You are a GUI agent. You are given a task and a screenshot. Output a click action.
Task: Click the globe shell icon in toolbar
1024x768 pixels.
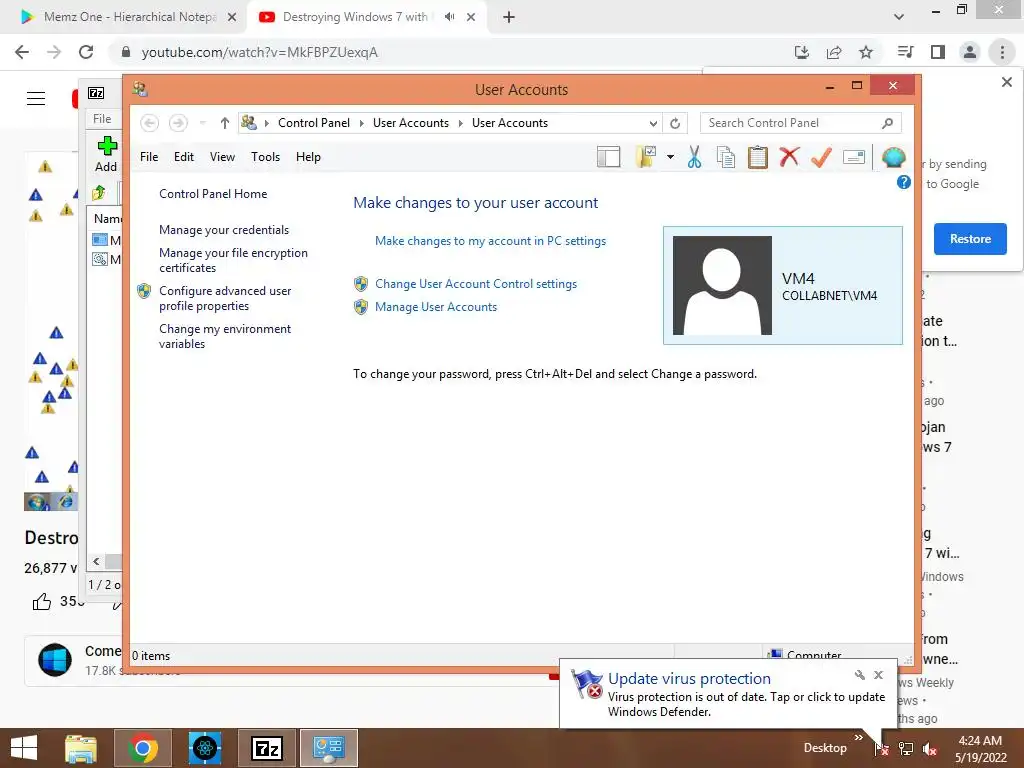893,157
